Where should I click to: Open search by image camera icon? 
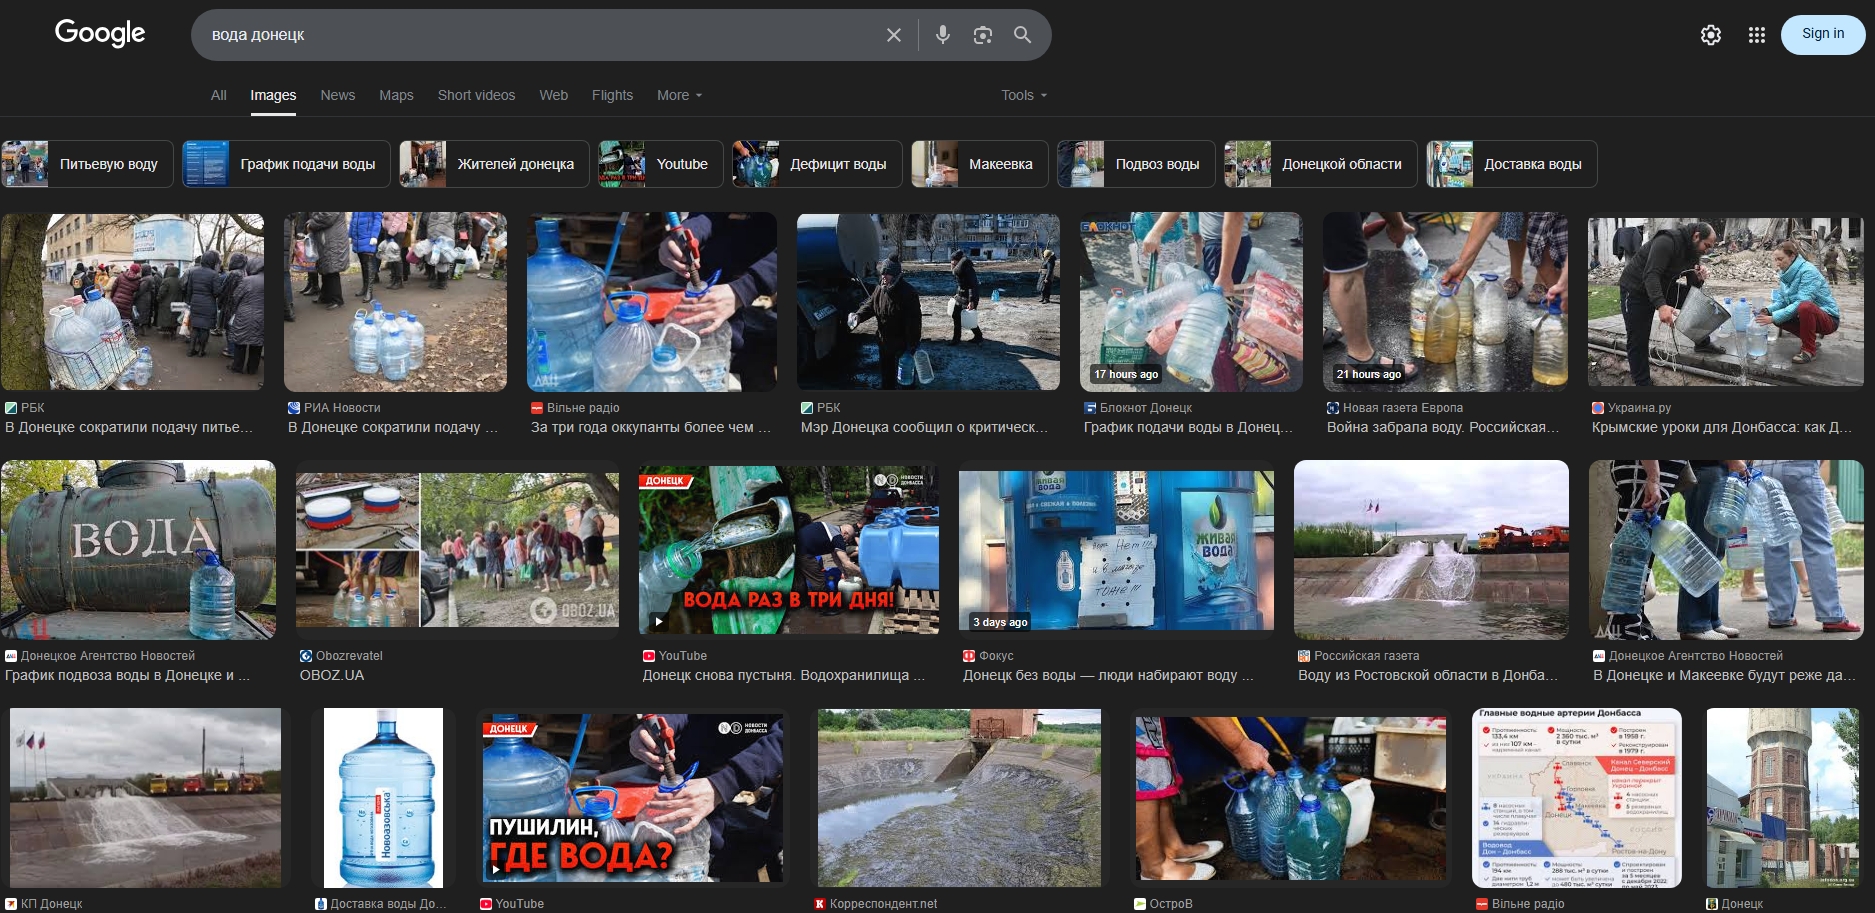pos(982,35)
